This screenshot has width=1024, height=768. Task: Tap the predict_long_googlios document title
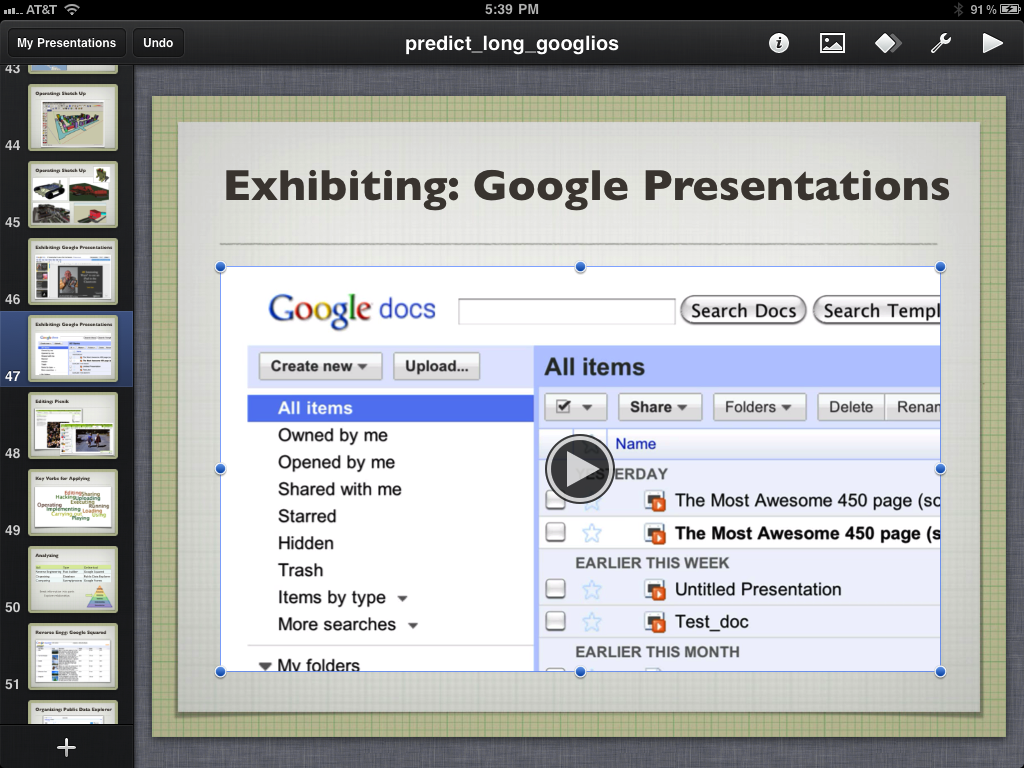[511, 43]
